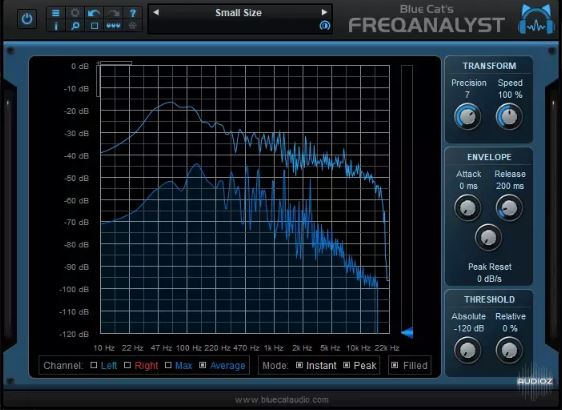Screen dimensions: 562x410
Task: Click the magnifier zoom icon
Action: [75, 26]
